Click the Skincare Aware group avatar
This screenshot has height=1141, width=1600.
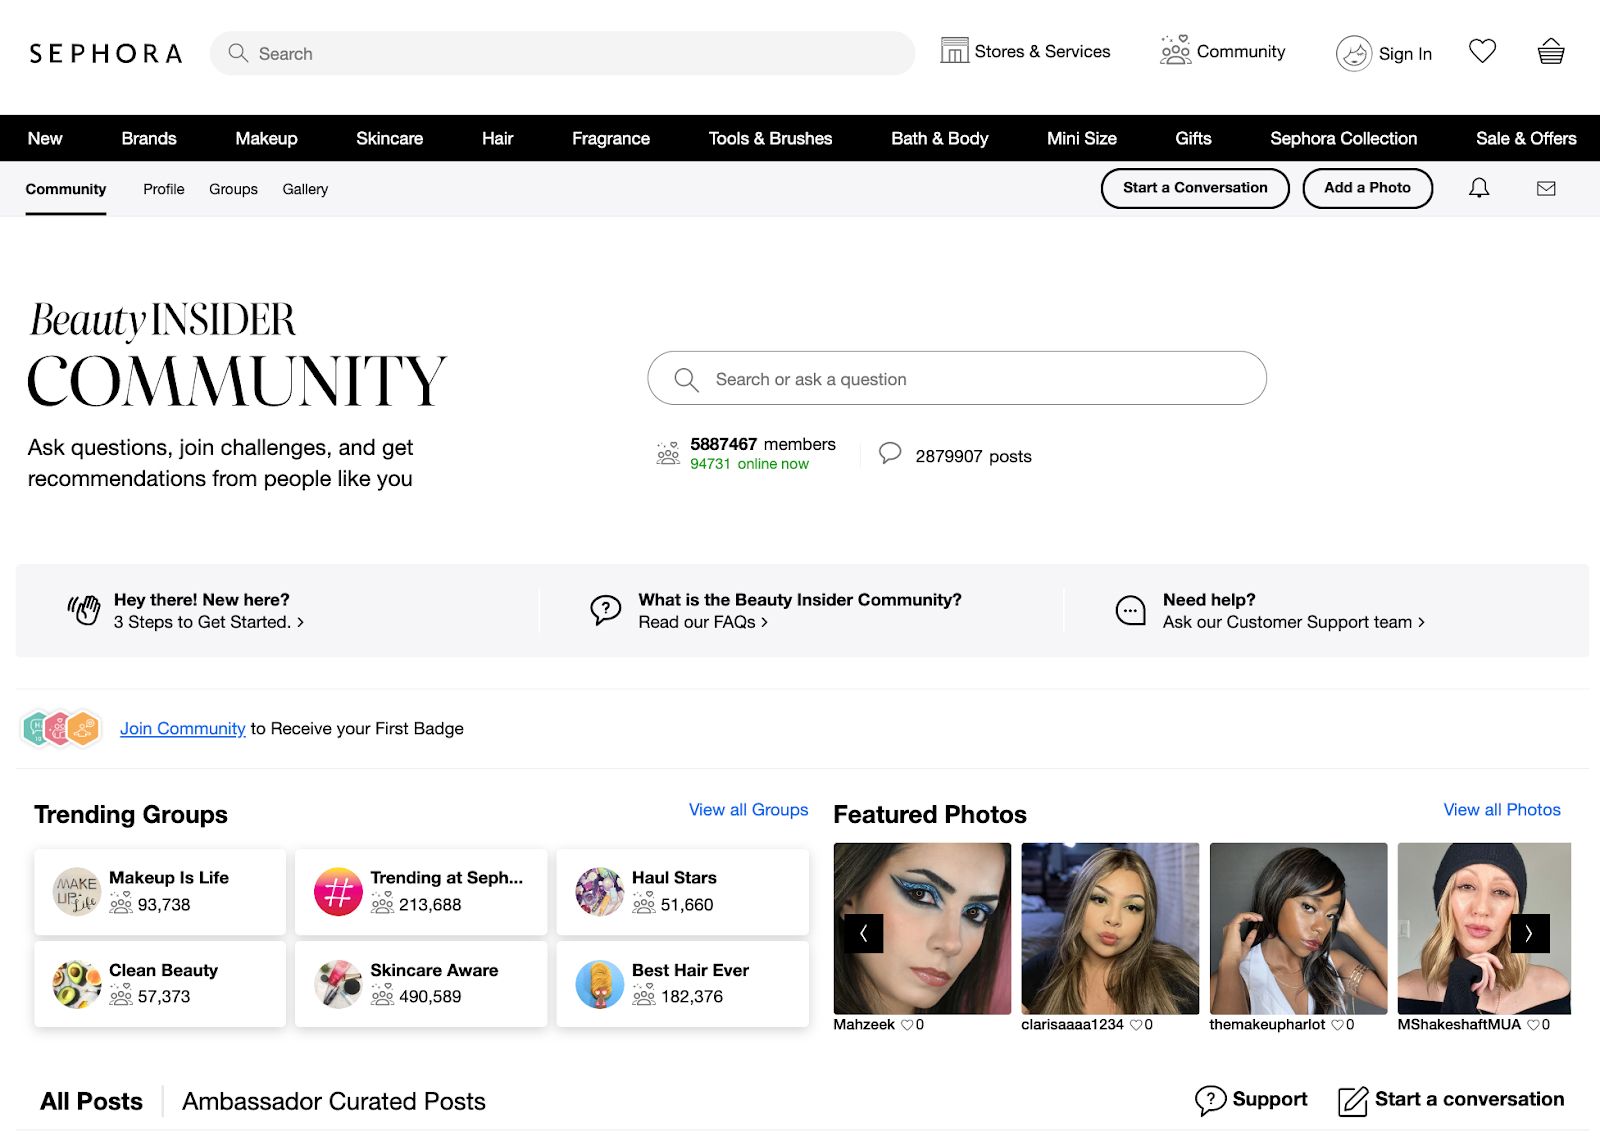point(338,984)
